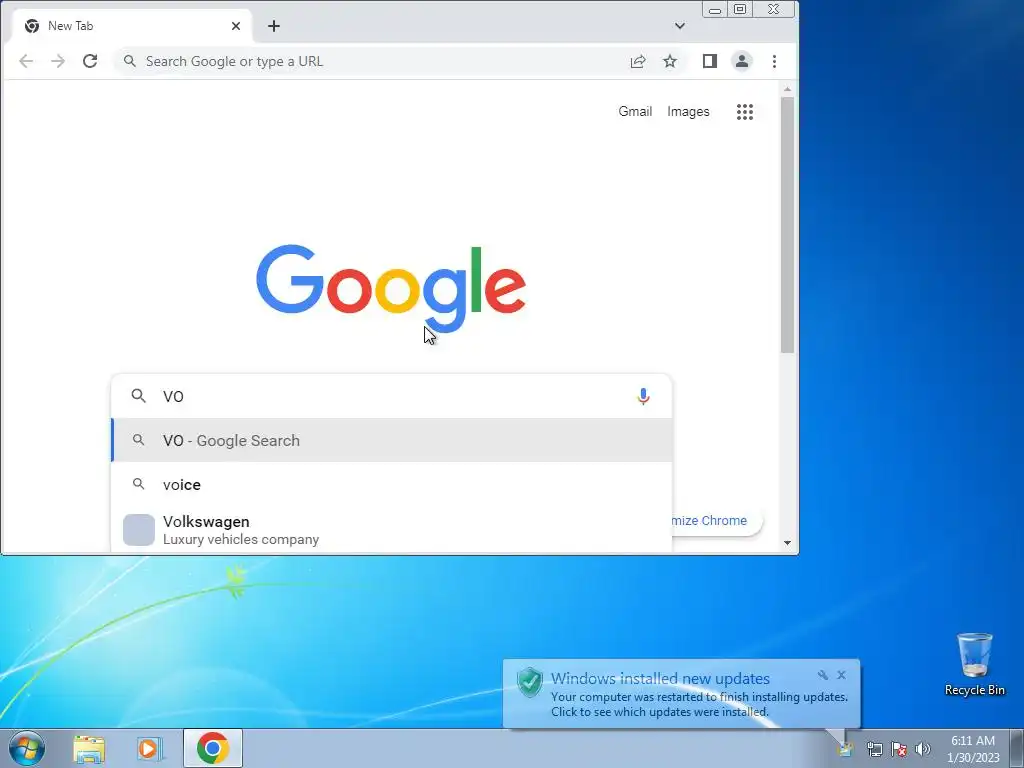
Task: Open Chrome side panel icon
Action: 710,61
